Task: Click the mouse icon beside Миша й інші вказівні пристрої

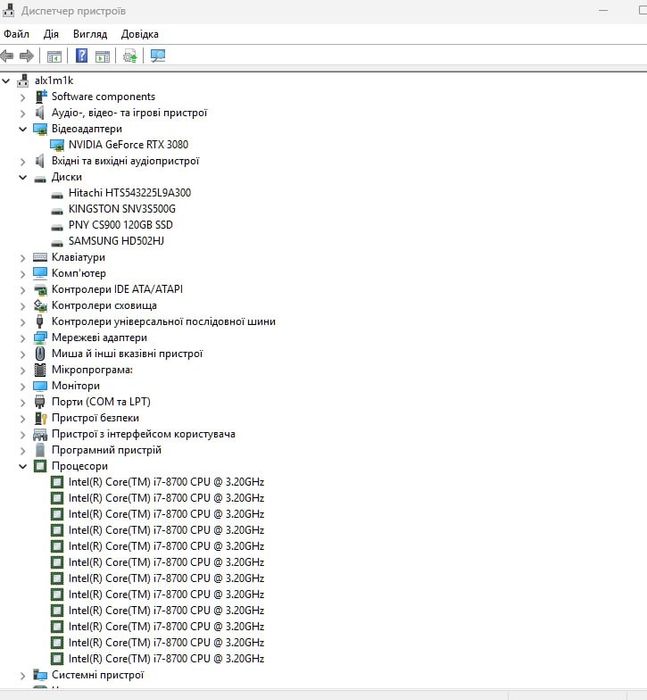Action: tap(40, 354)
